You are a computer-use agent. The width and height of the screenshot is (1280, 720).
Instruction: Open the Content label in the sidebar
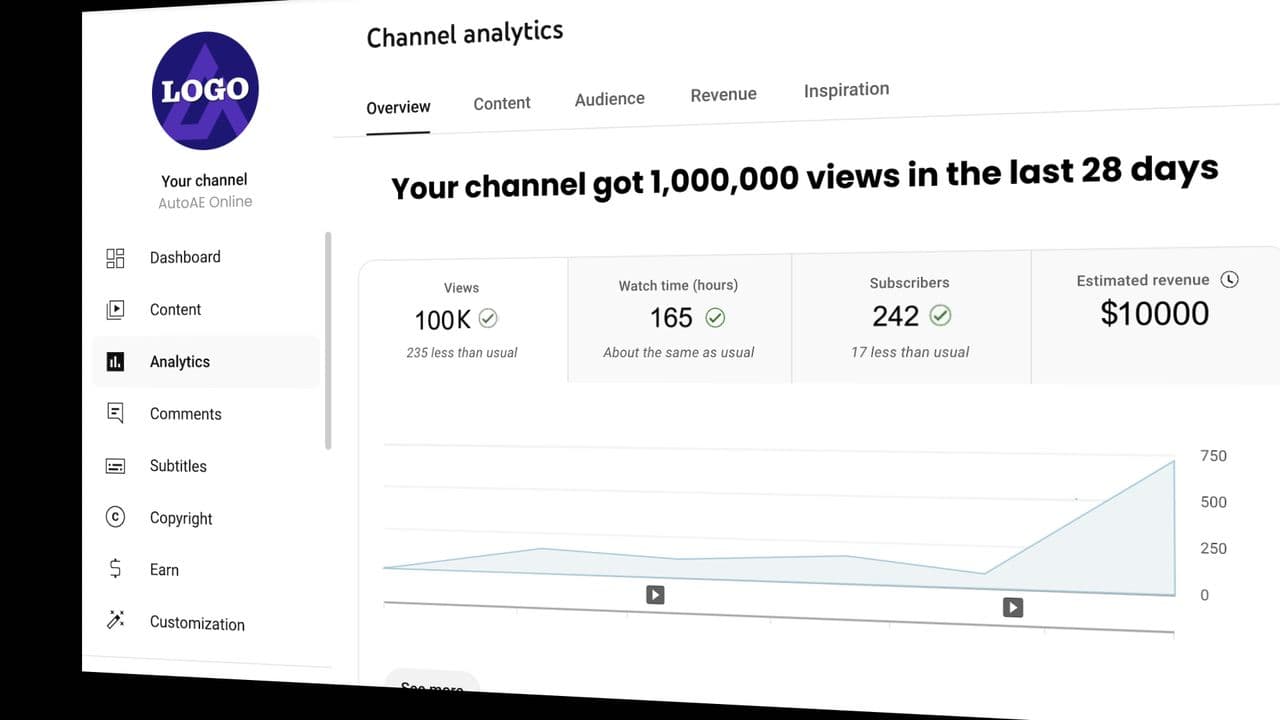(x=175, y=310)
